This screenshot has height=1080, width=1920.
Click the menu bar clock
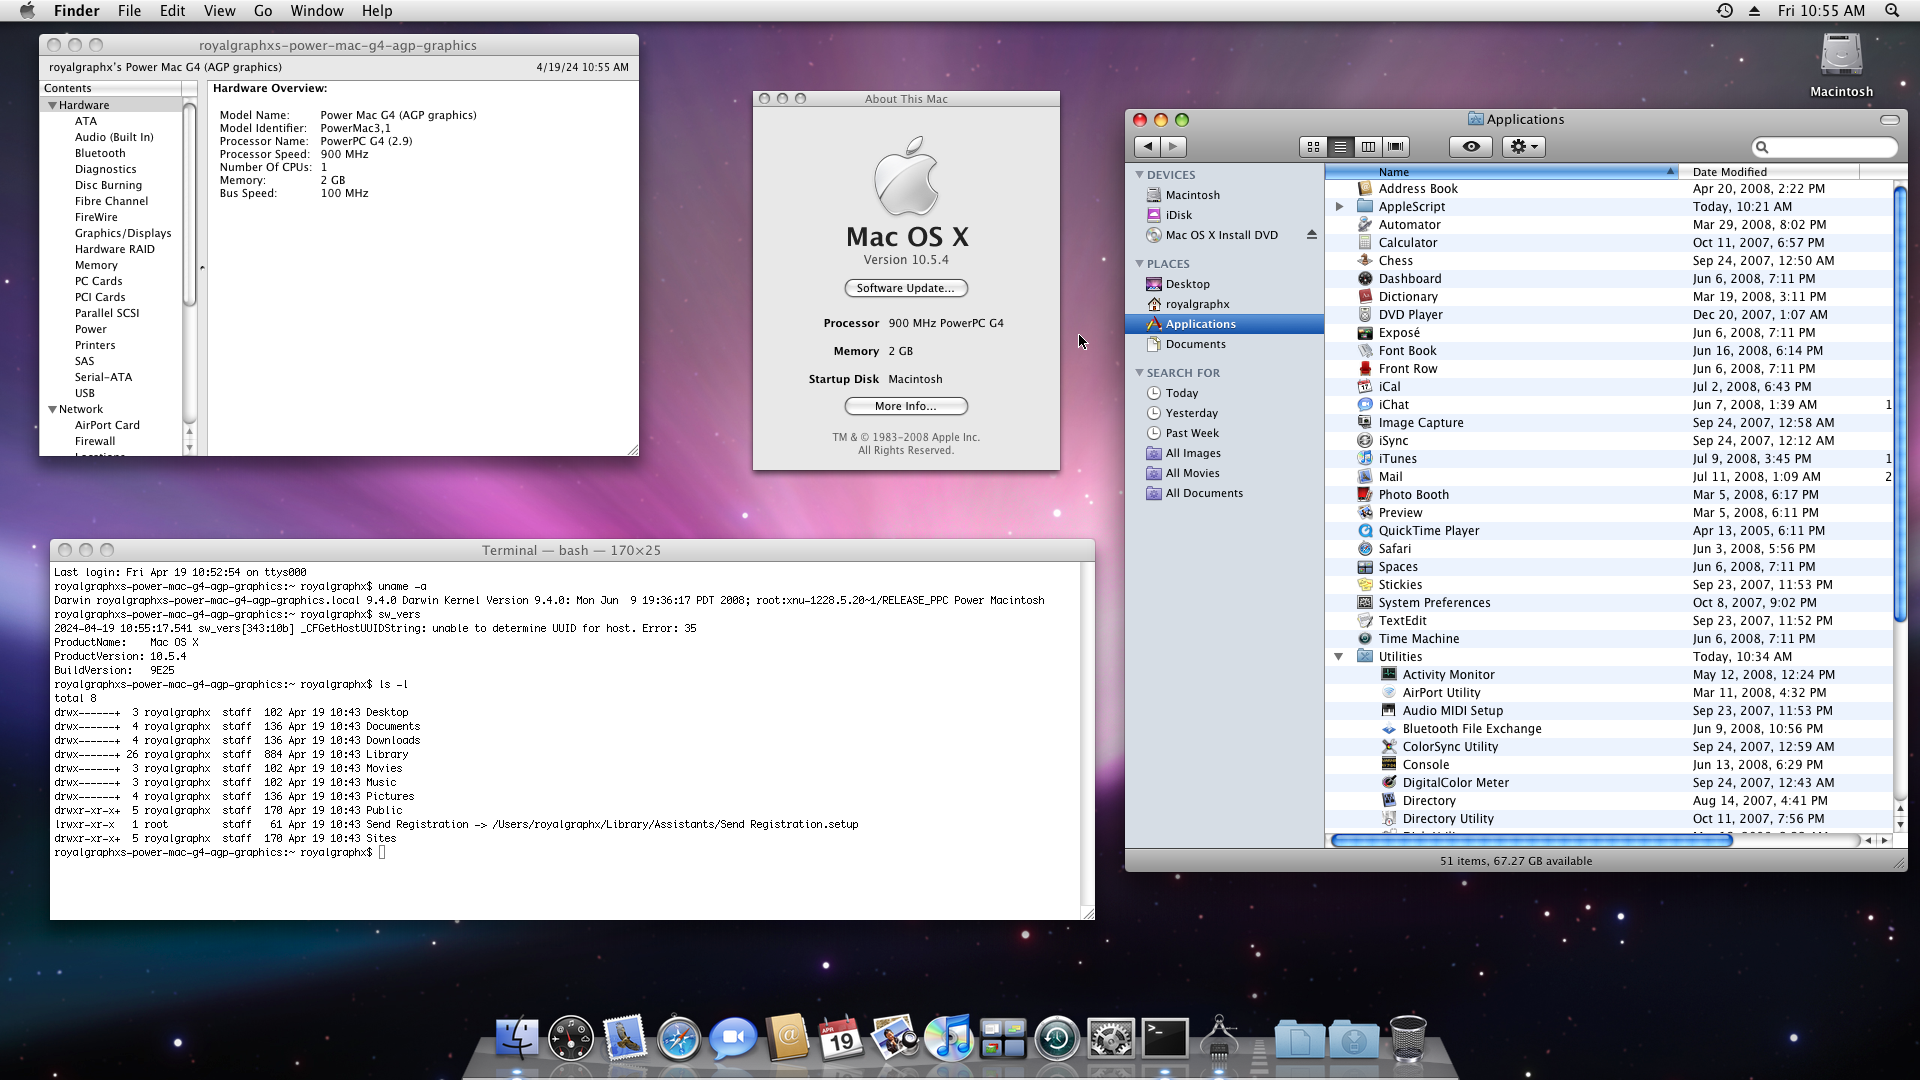tap(1821, 10)
